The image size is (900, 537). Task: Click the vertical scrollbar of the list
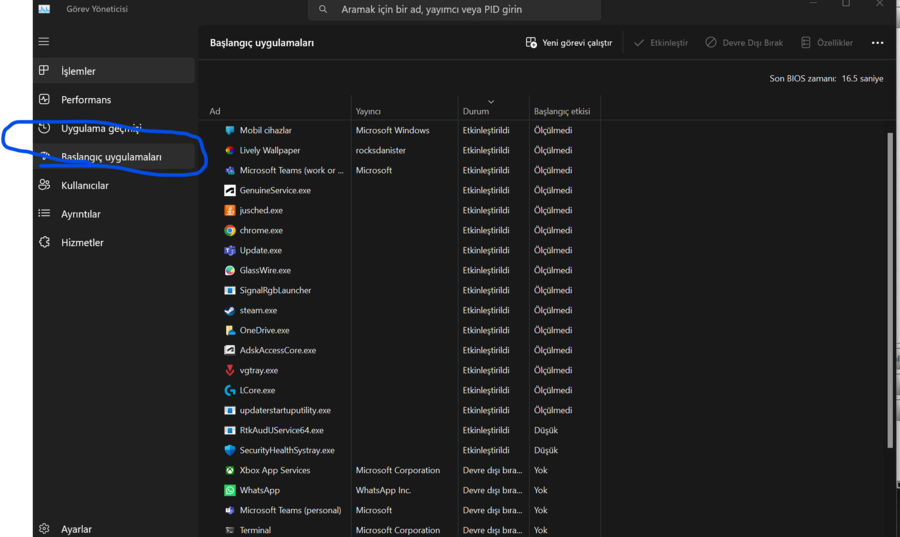(x=890, y=290)
